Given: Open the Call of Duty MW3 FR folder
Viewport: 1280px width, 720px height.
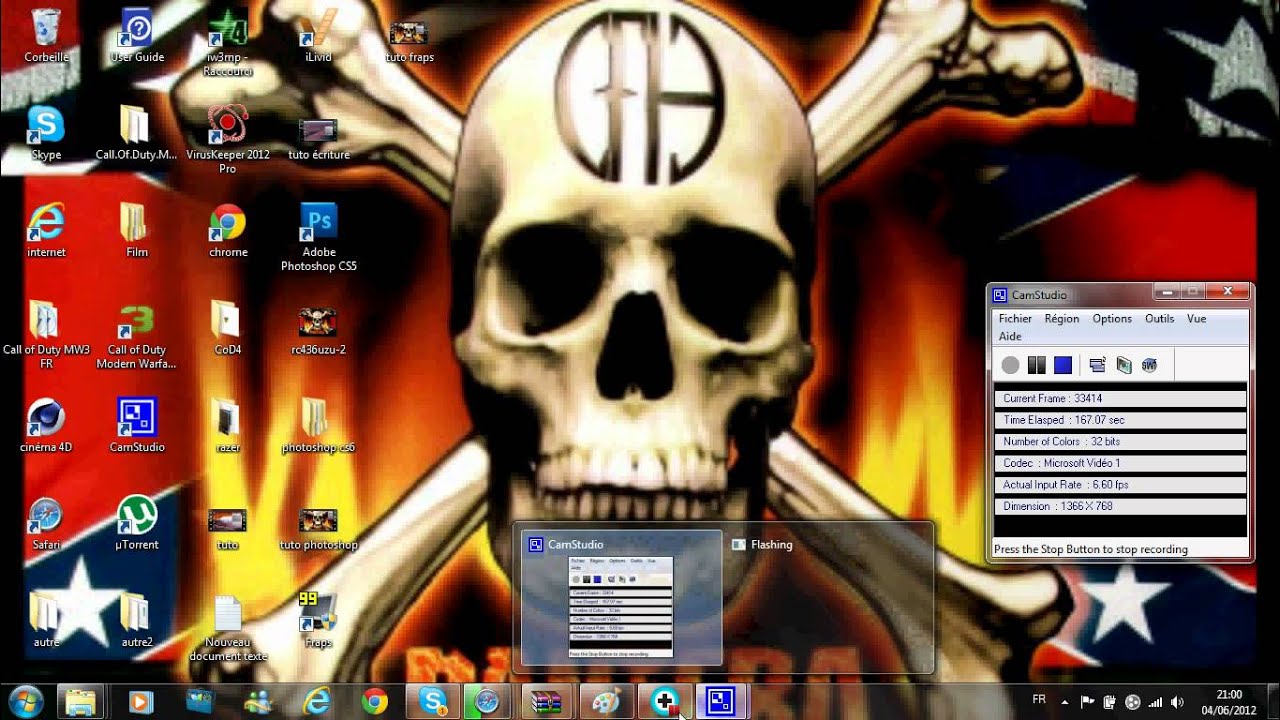Looking at the screenshot, I should click(x=46, y=335).
